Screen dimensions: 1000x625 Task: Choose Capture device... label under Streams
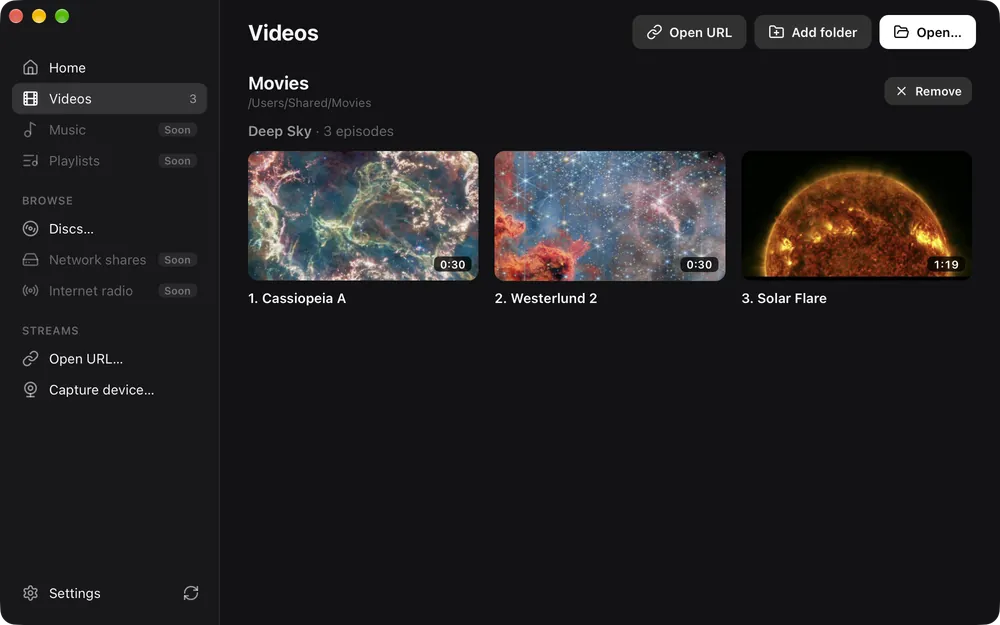(101, 390)
